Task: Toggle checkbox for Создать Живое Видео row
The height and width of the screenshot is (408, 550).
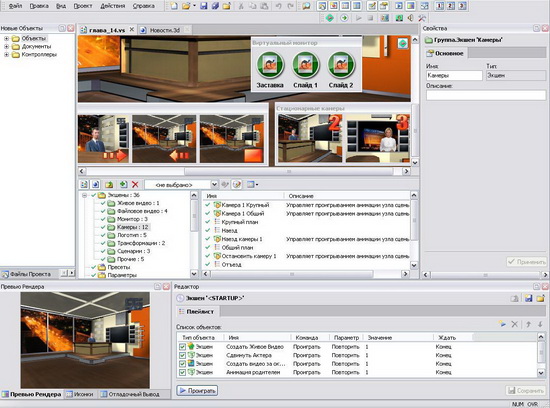Action: (x=182, y=347)
